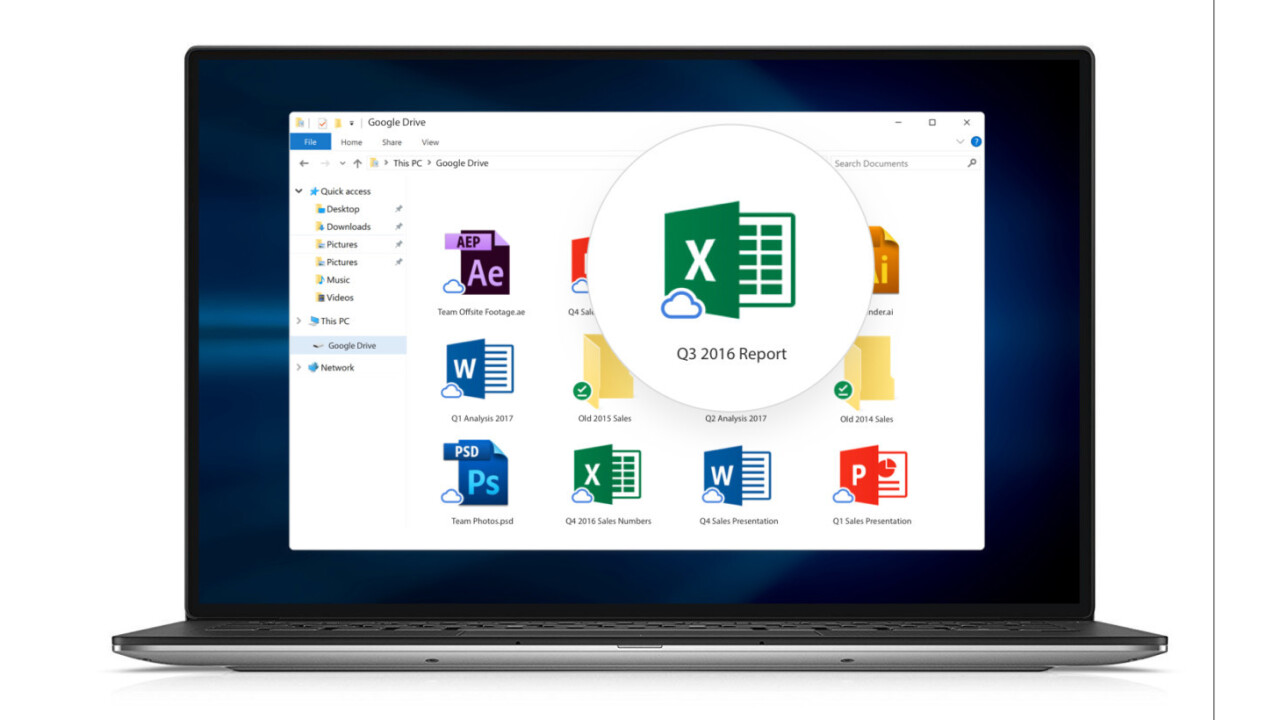1280x720 pixels.
Task: Open the Help question mark icon
Action: pyautogui.click(x=976, y=142)
